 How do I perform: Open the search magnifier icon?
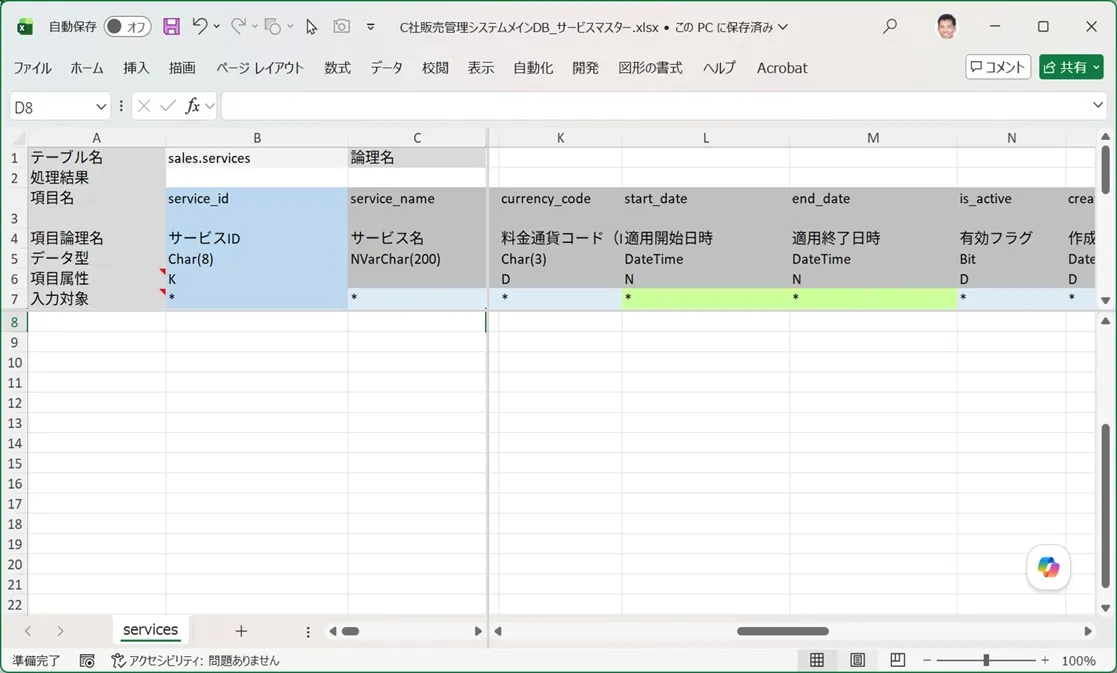pos(890,27)
